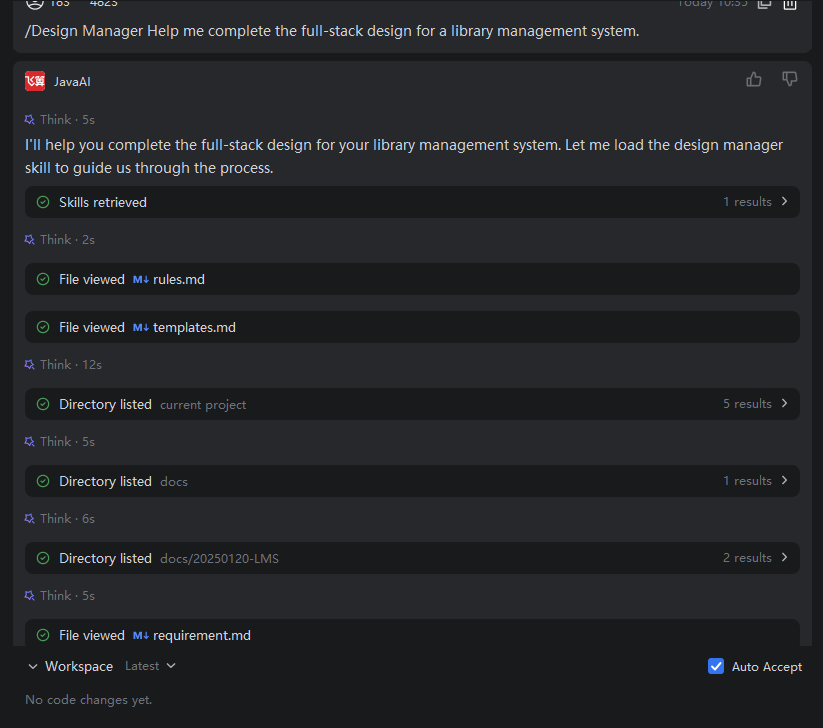This screenshot has height=728, width=823.
Task: Uncheck the Auto Accept checkbox
Action: pyautogui.click(x=716, y=666)
